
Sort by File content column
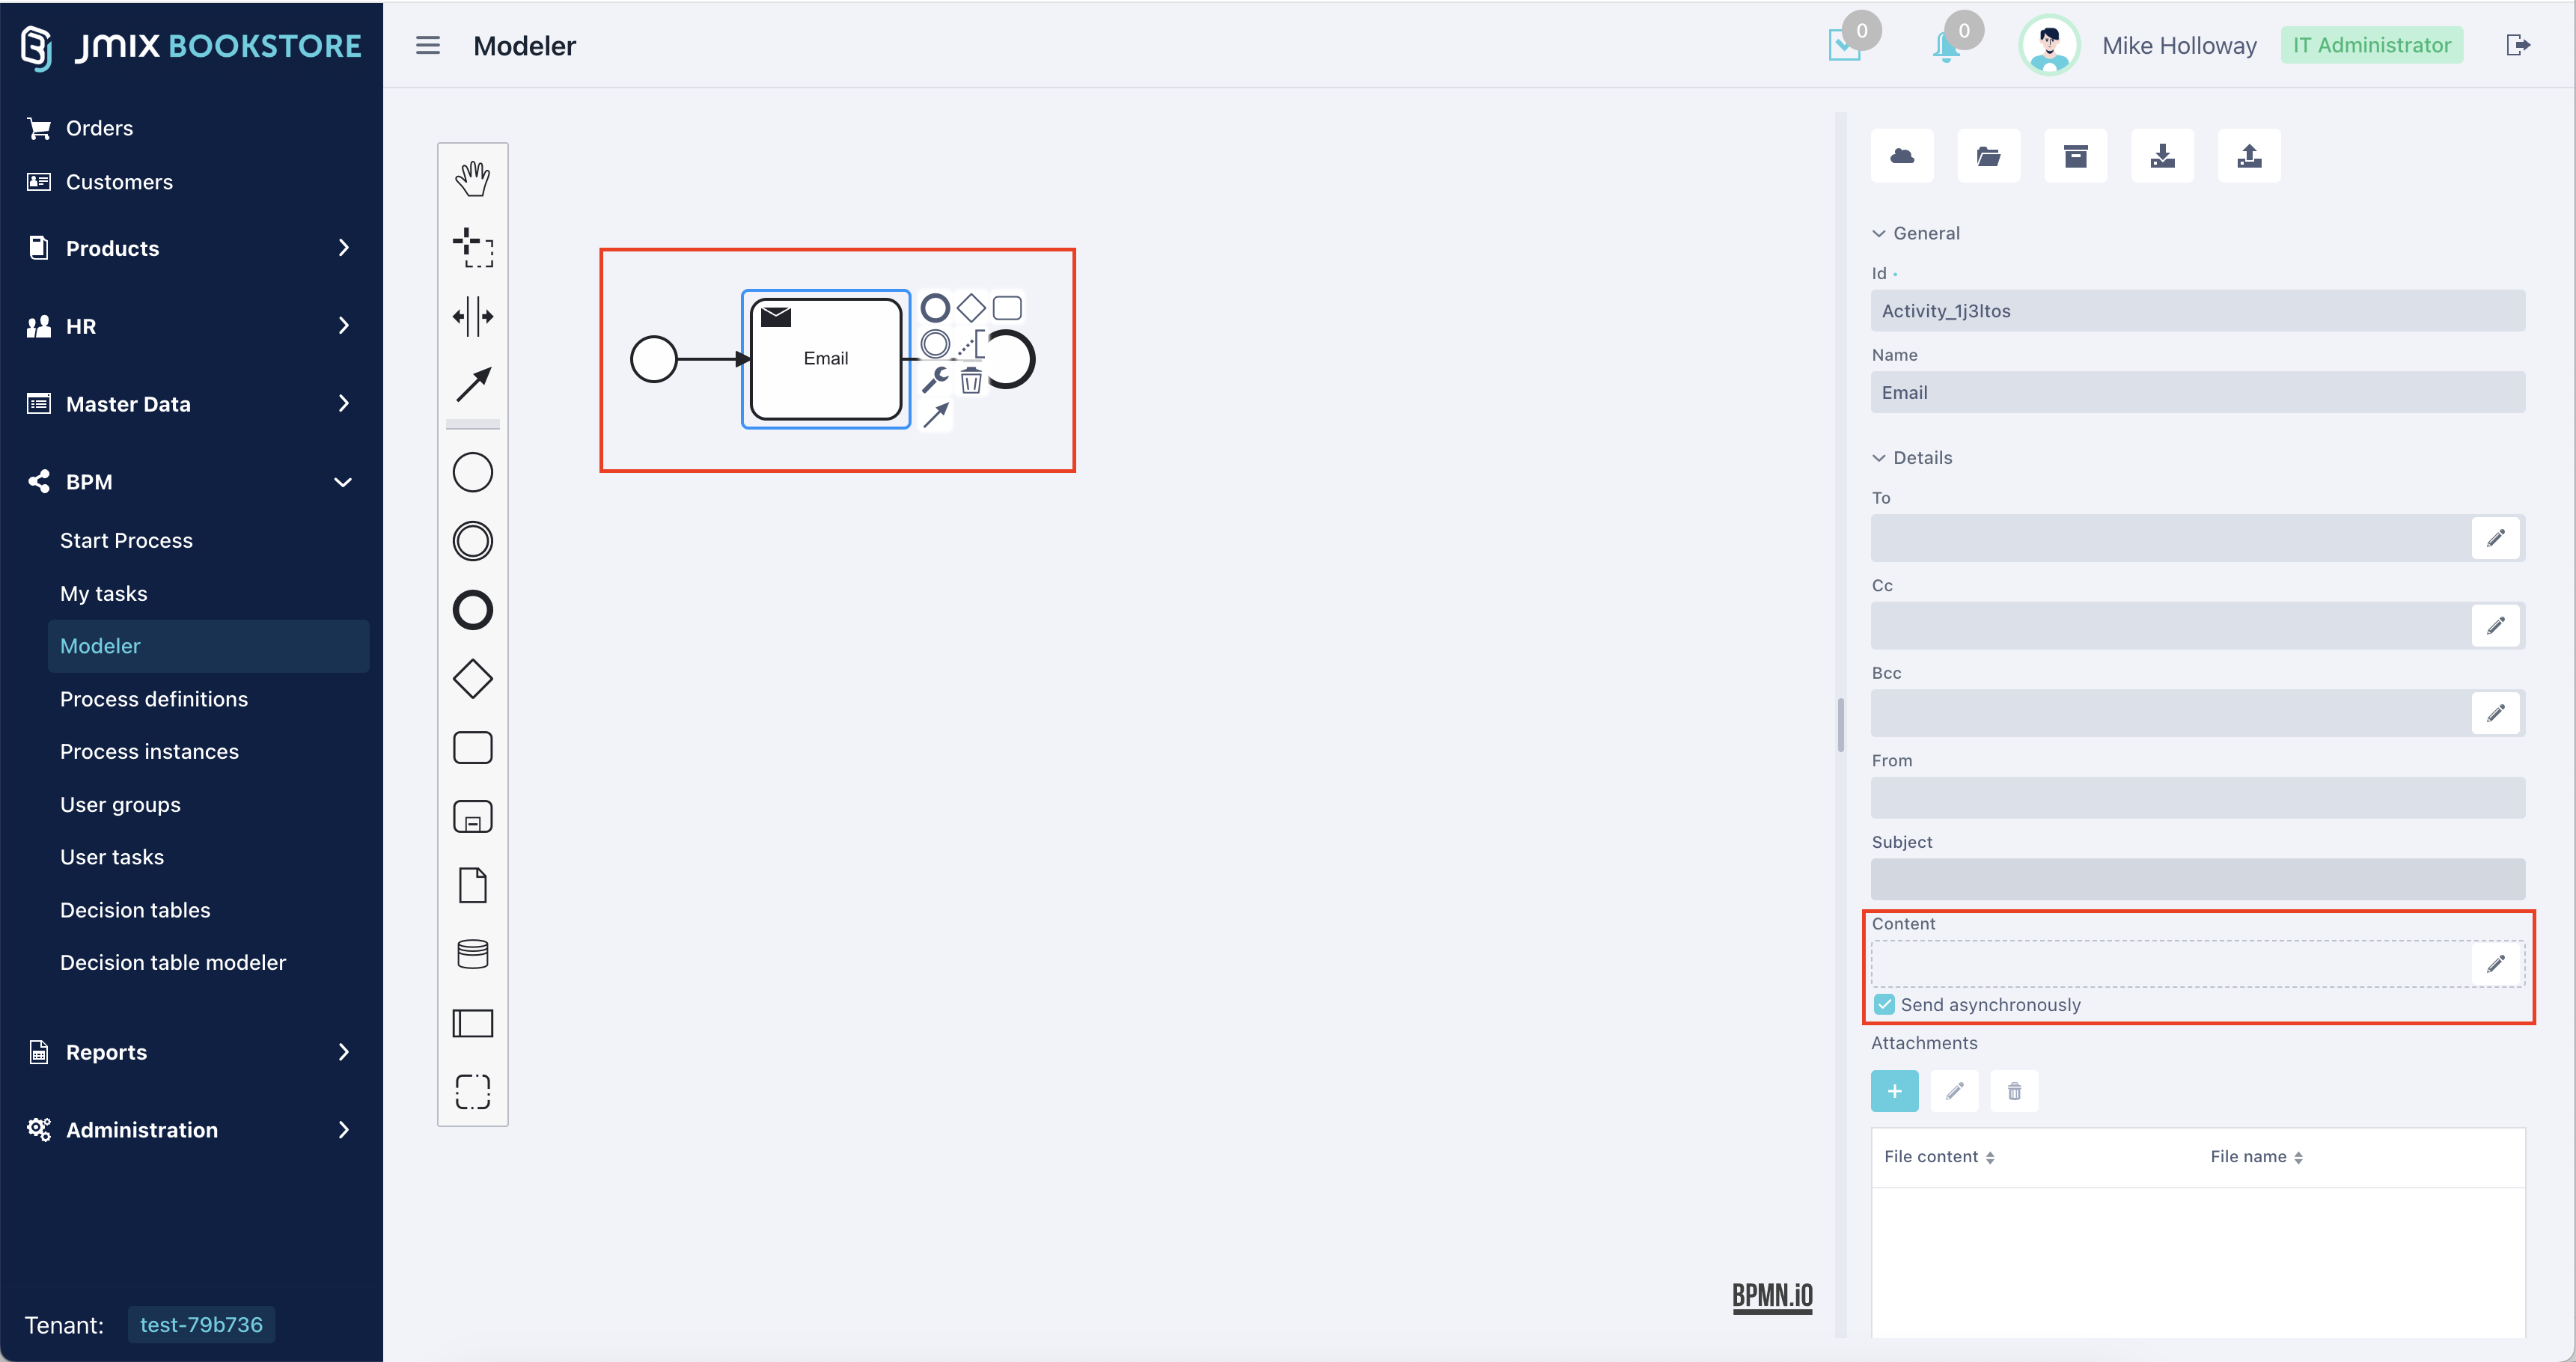1938,1156
